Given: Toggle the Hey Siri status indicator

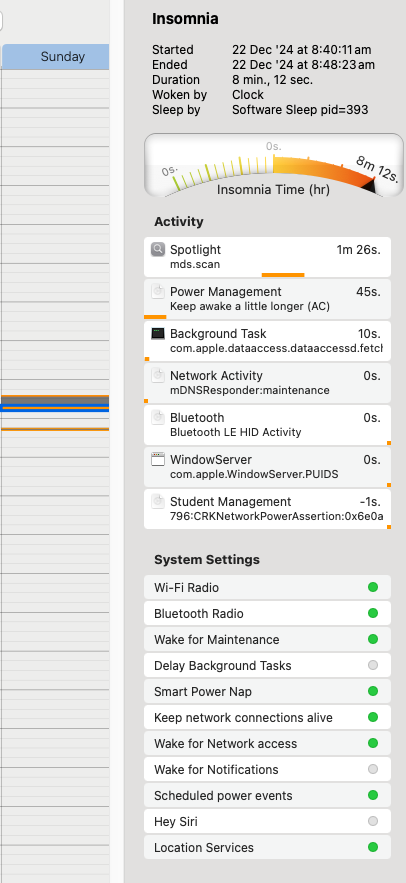Looking at the screenshot, I should (x=373, y=821).
